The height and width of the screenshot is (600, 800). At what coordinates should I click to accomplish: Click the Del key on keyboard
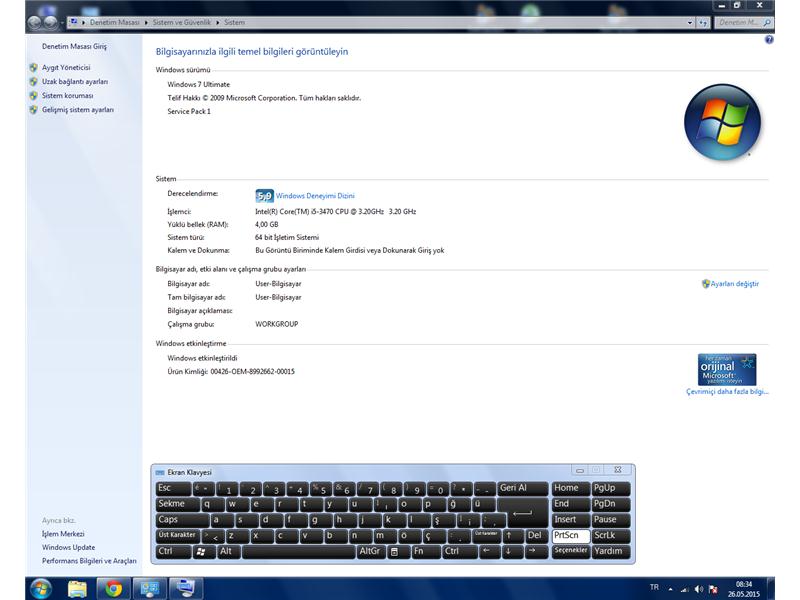click(x=536, y=536)
